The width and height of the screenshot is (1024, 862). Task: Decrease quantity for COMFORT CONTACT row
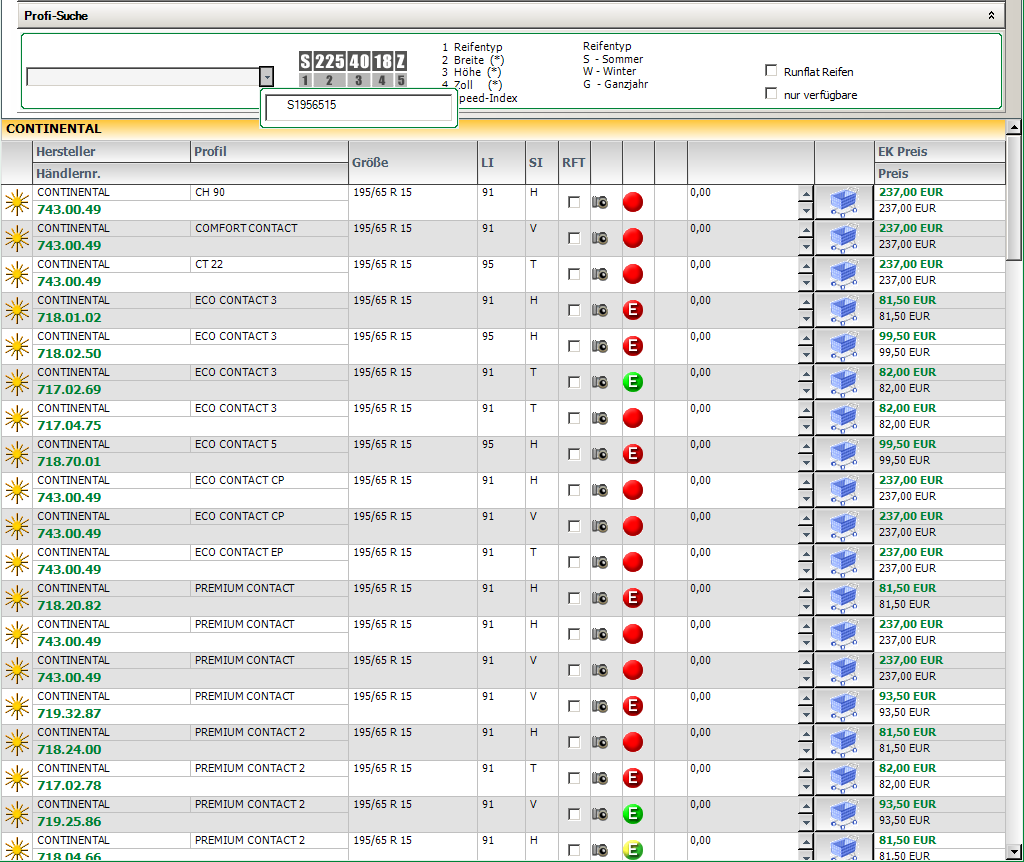(806, 247)
